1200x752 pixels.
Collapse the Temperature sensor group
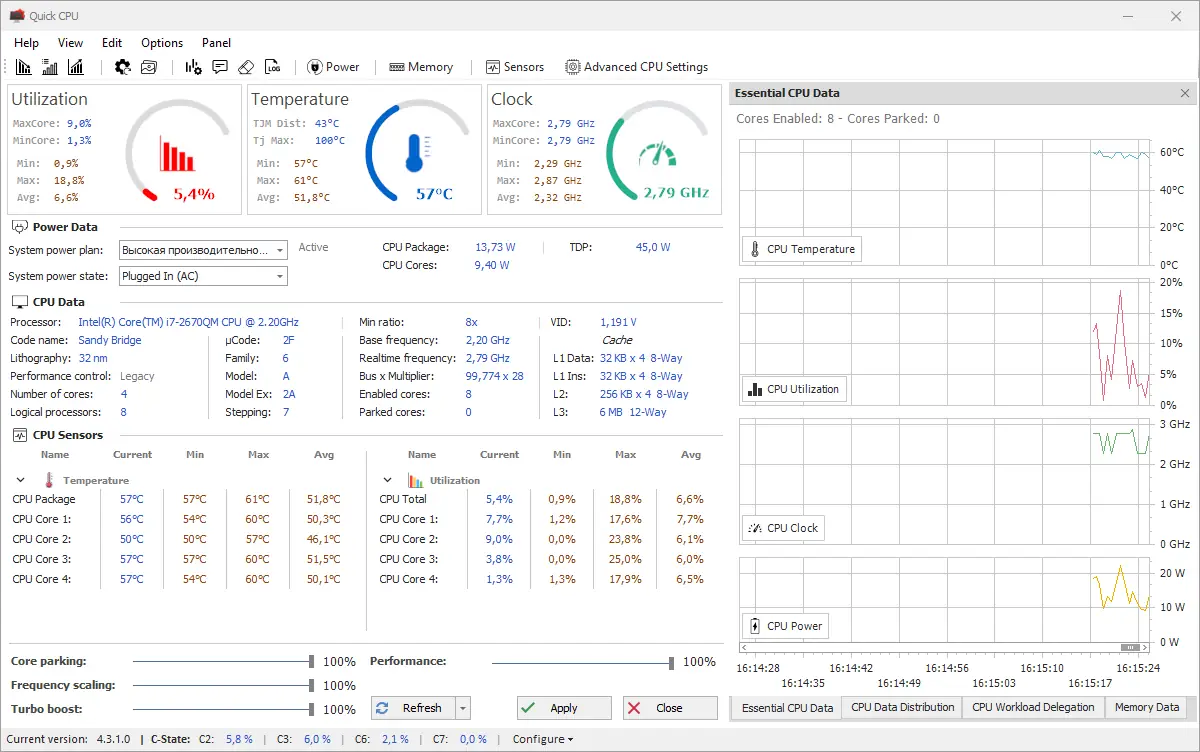tap(21, 481)
